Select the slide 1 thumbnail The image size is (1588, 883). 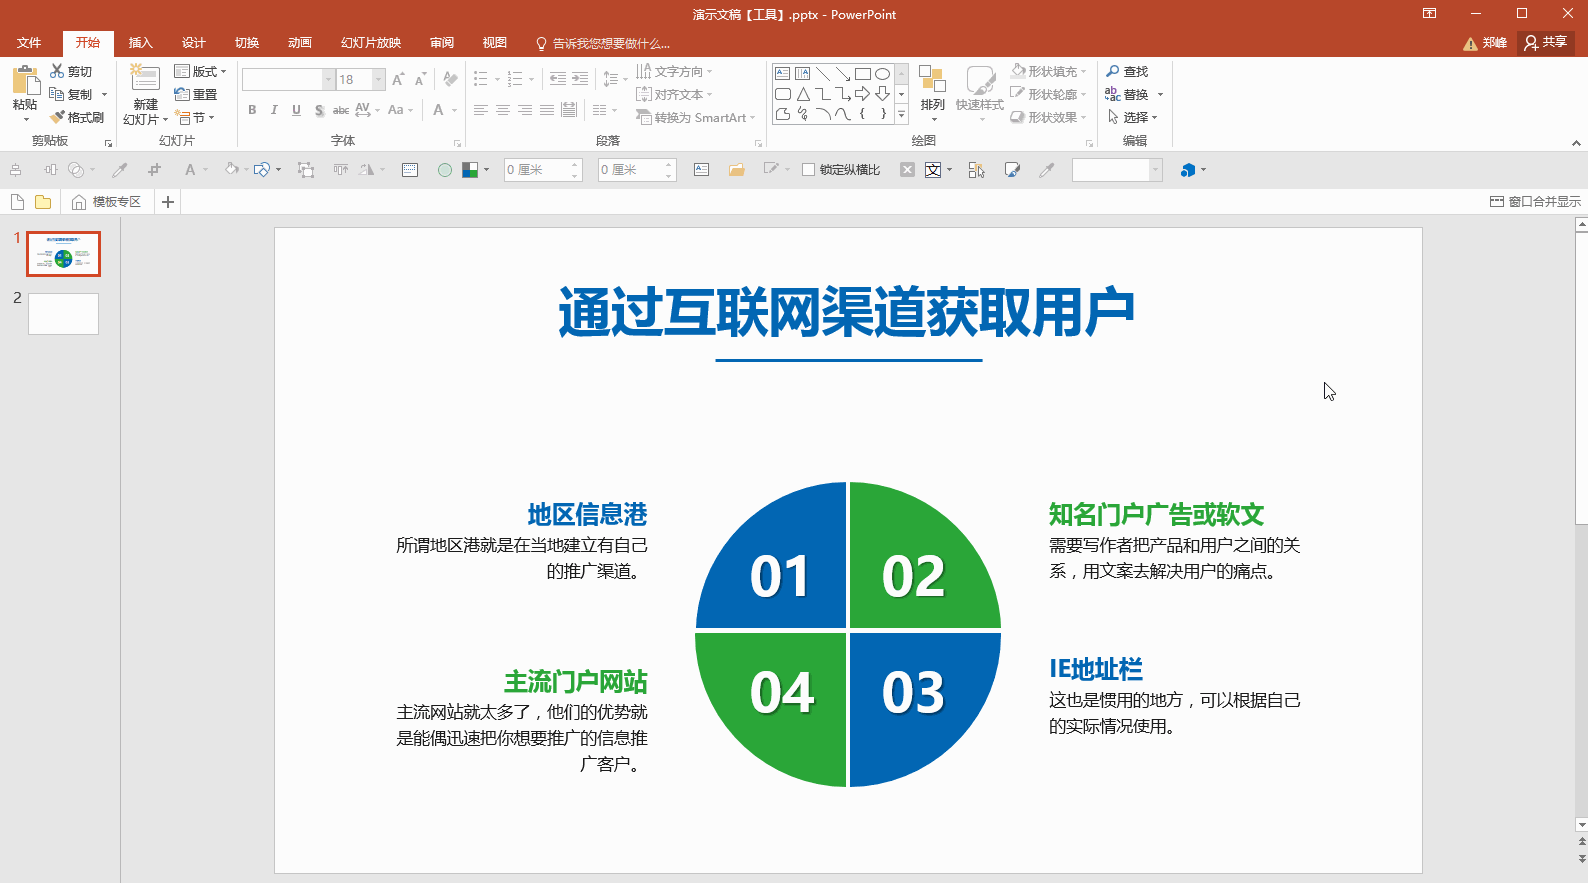click(63, 254)
